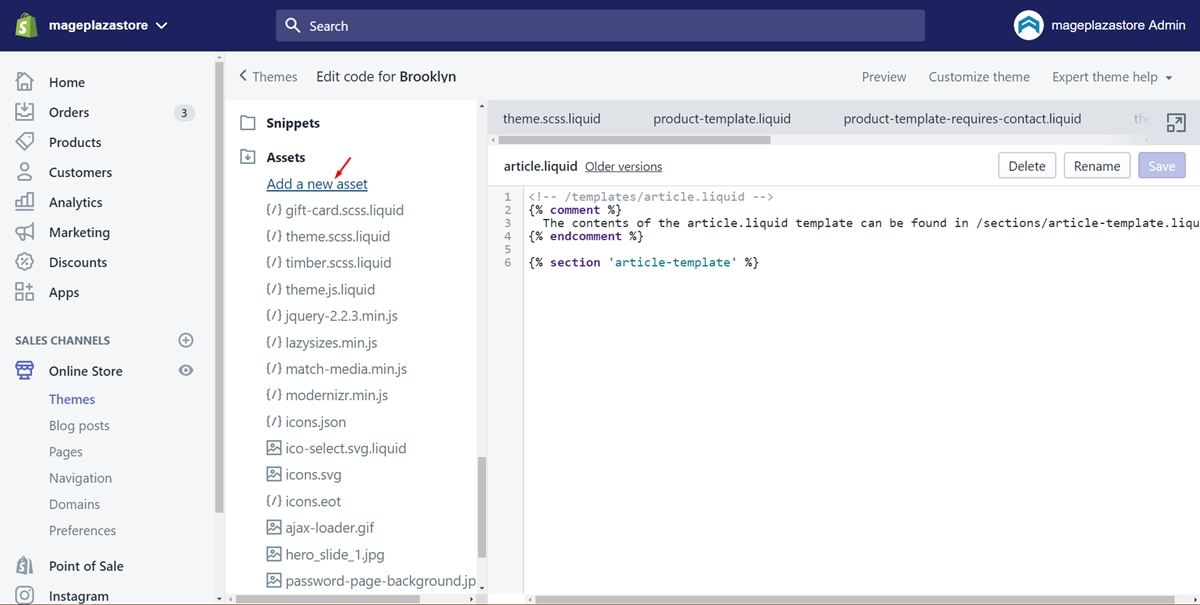Open the Discounts page

[78, 262]
